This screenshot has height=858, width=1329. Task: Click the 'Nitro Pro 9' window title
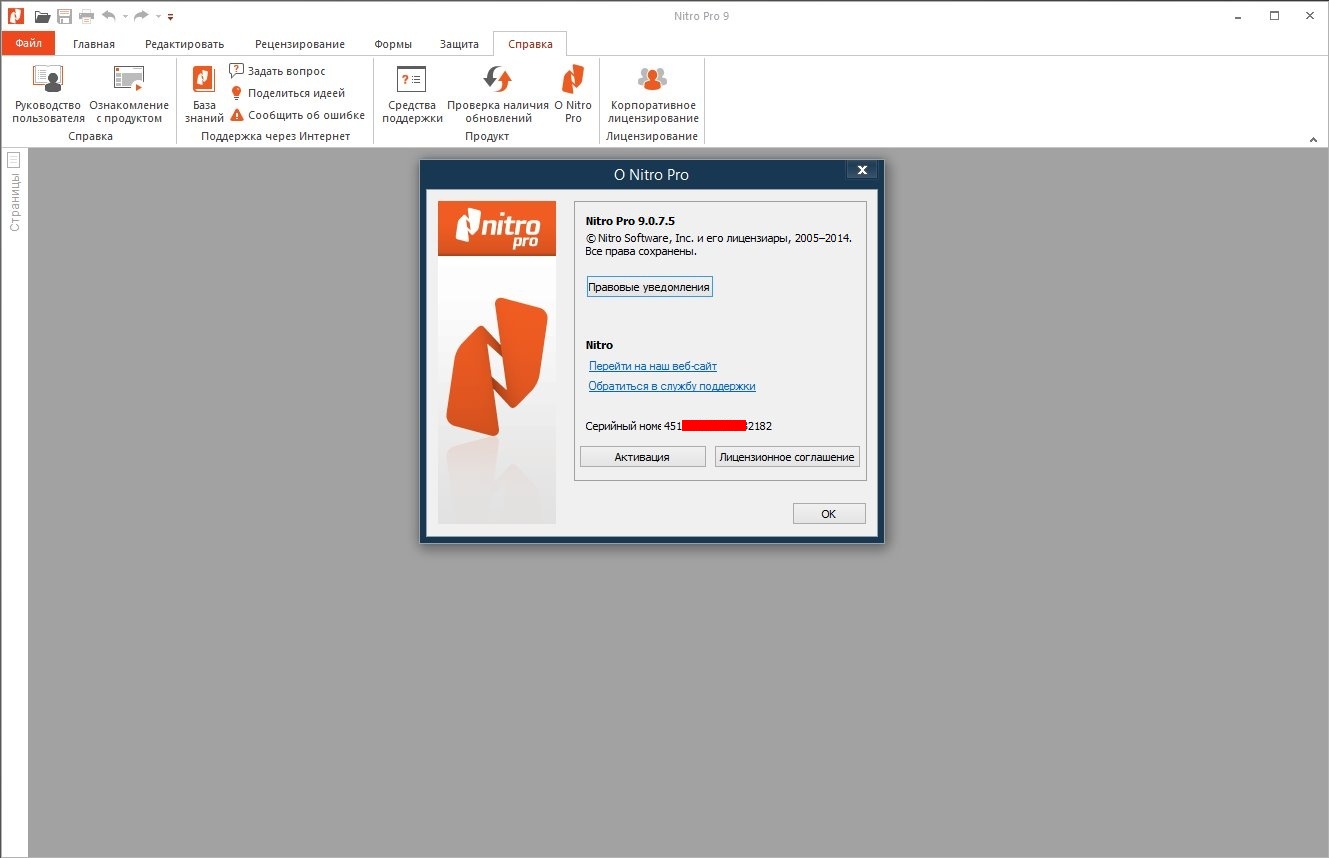702,16
